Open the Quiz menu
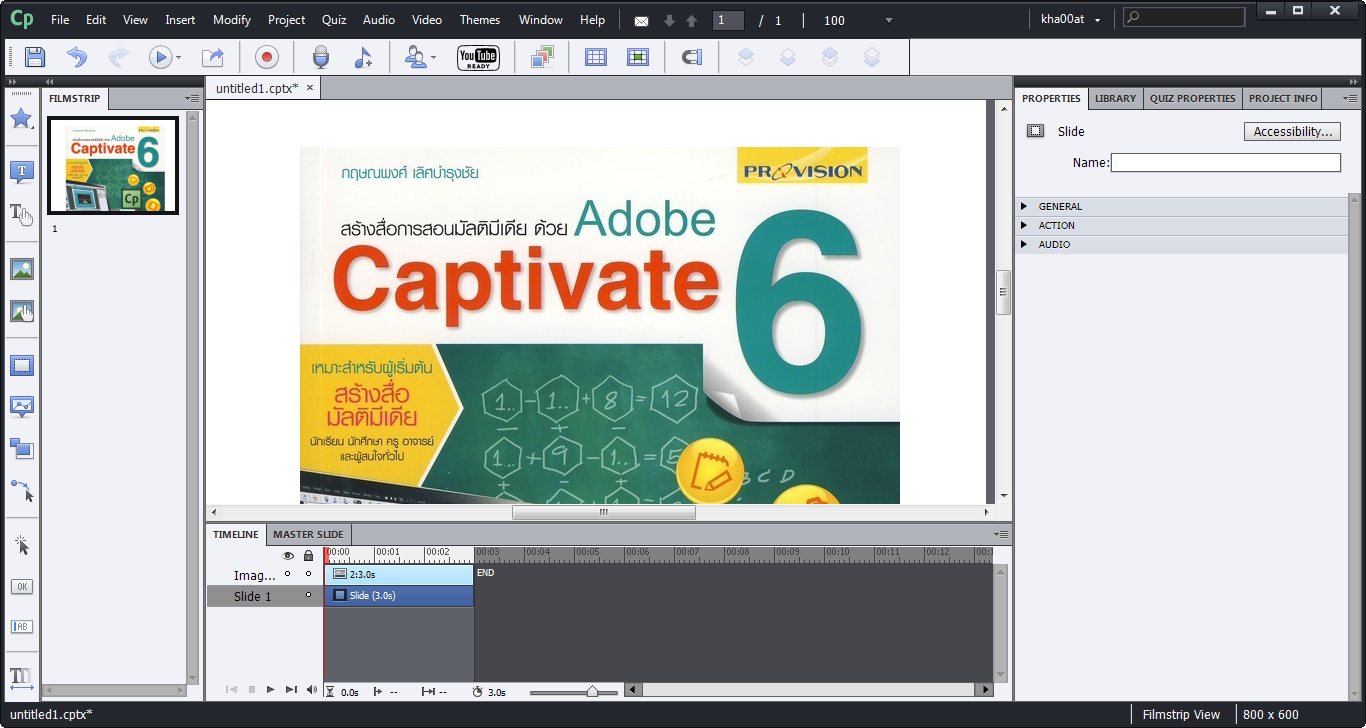 click(x=334, y=19)
